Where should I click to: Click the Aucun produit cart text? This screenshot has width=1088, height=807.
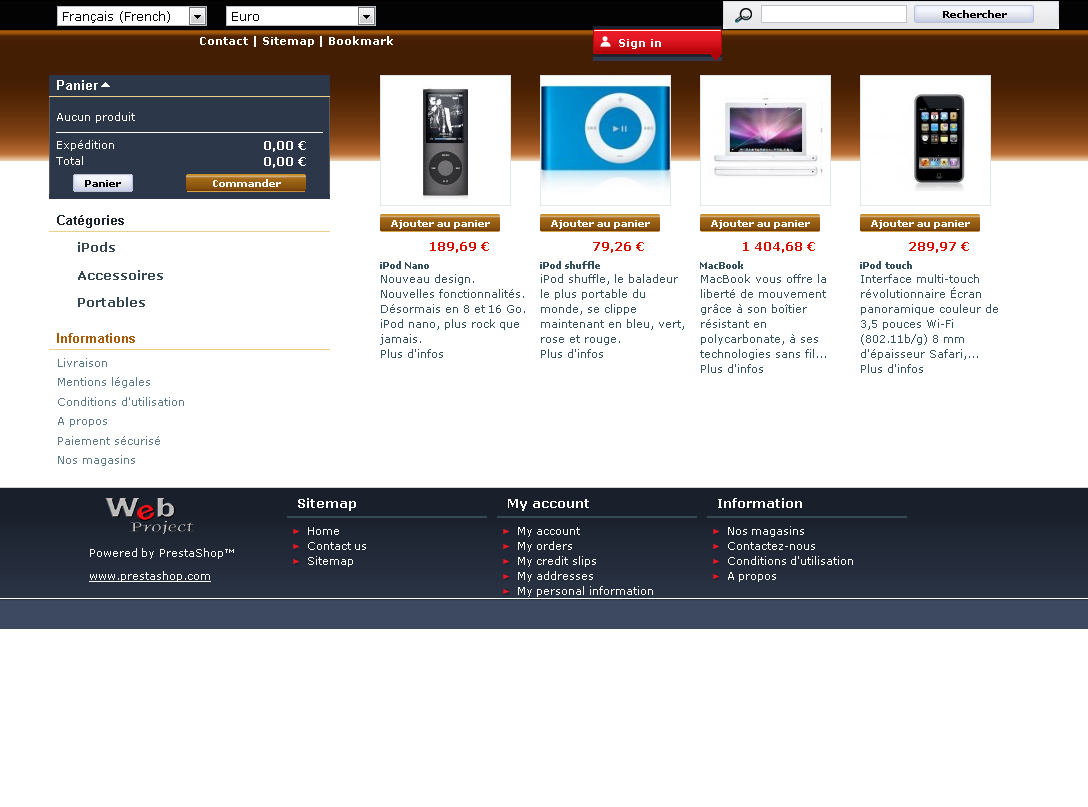pos(96,117)
